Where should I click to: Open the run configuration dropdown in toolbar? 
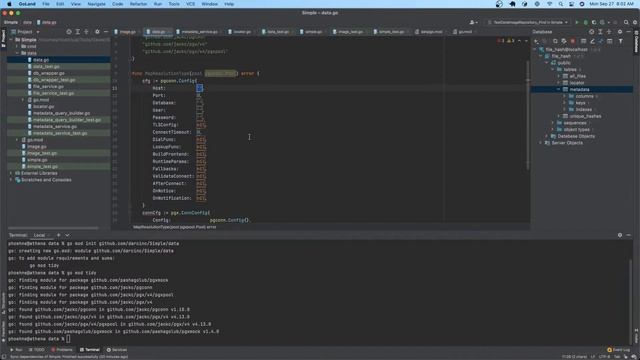pos(528,22)
